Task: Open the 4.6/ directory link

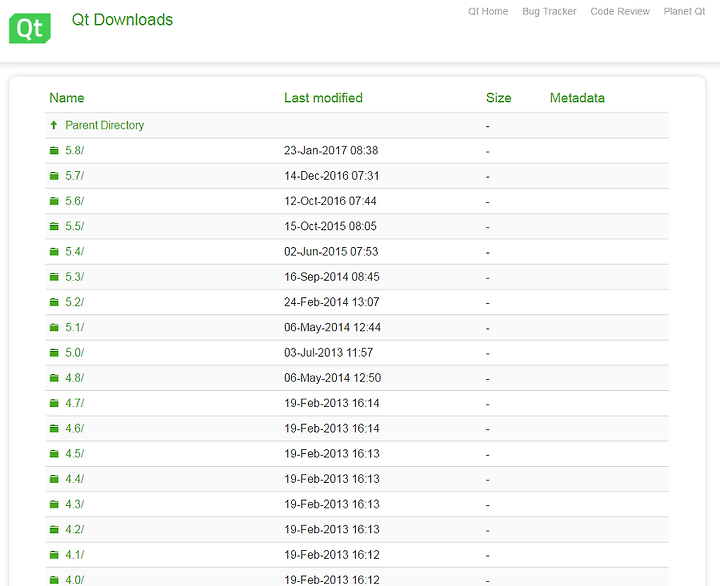Action: coord(74,428)
